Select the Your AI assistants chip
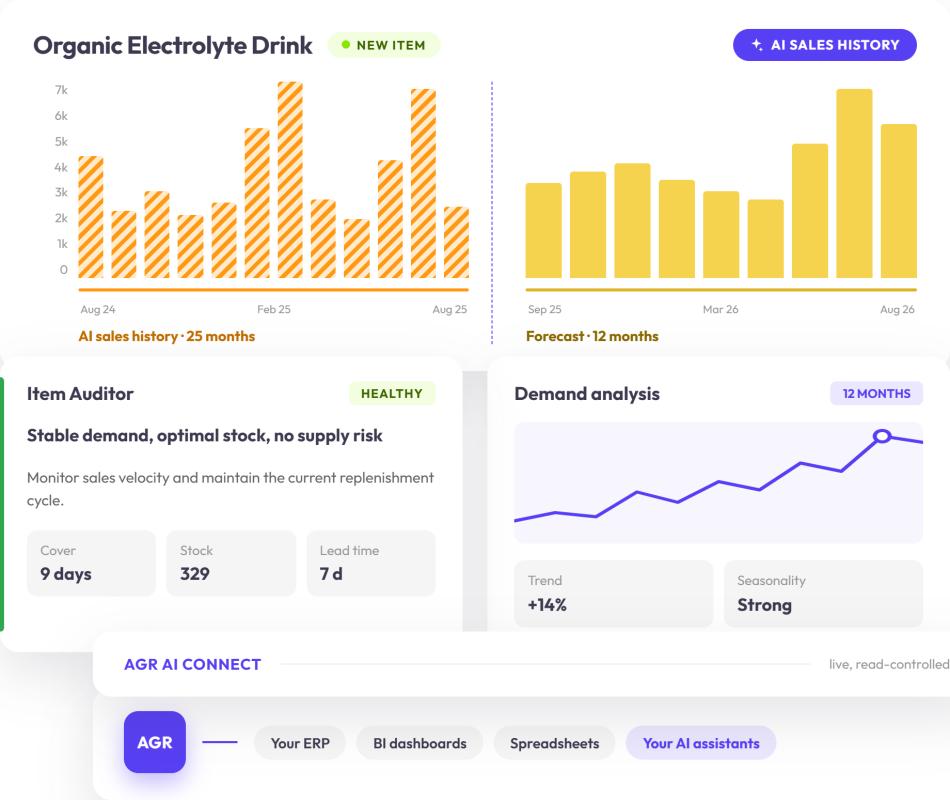The height and width of the screenshot is (800, 950). (x=701, y=743)
